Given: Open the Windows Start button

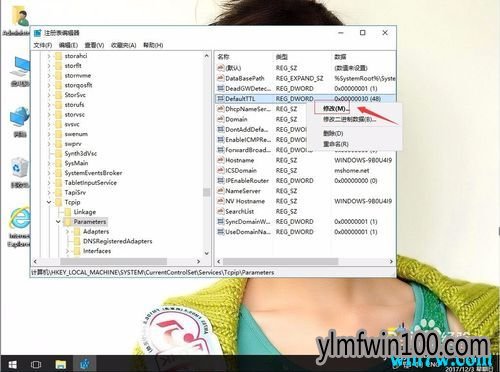Looking at the screenshot, I should pyautogui.click(x=13, y=364).
